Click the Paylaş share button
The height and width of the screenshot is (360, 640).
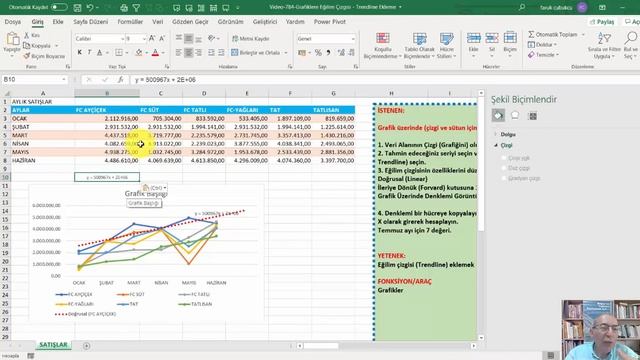click(x=602, y=22)
